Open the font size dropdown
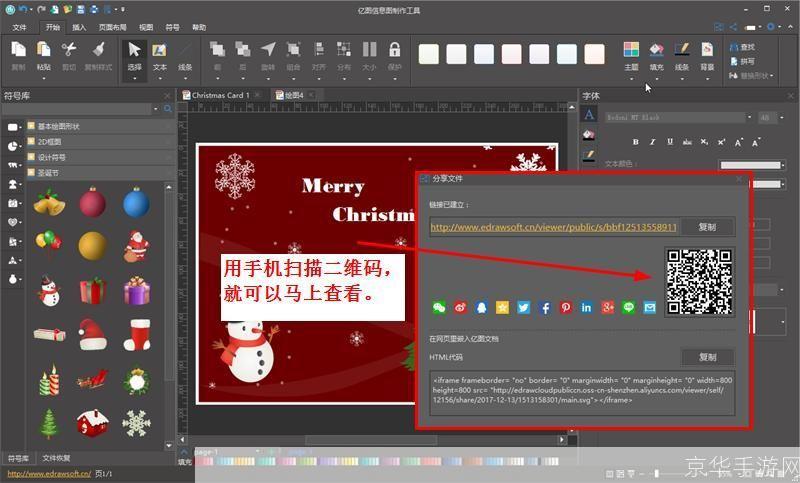The image size is (800, 483). pos(781,117)
